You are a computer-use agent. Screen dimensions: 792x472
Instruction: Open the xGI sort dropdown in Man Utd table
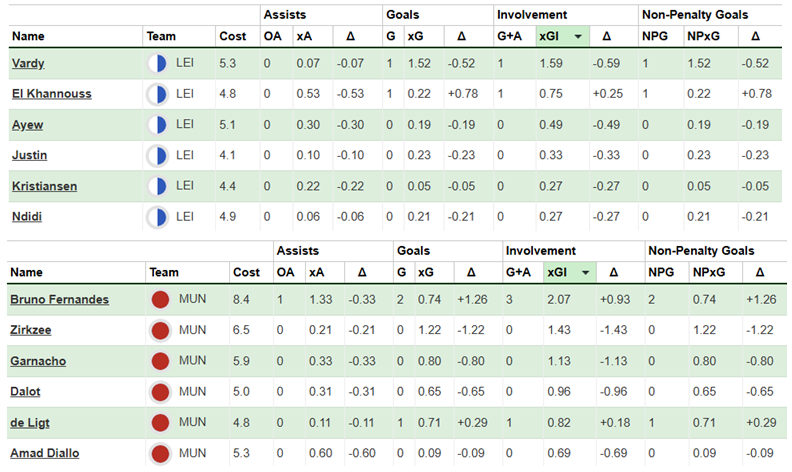pos(584,272)
